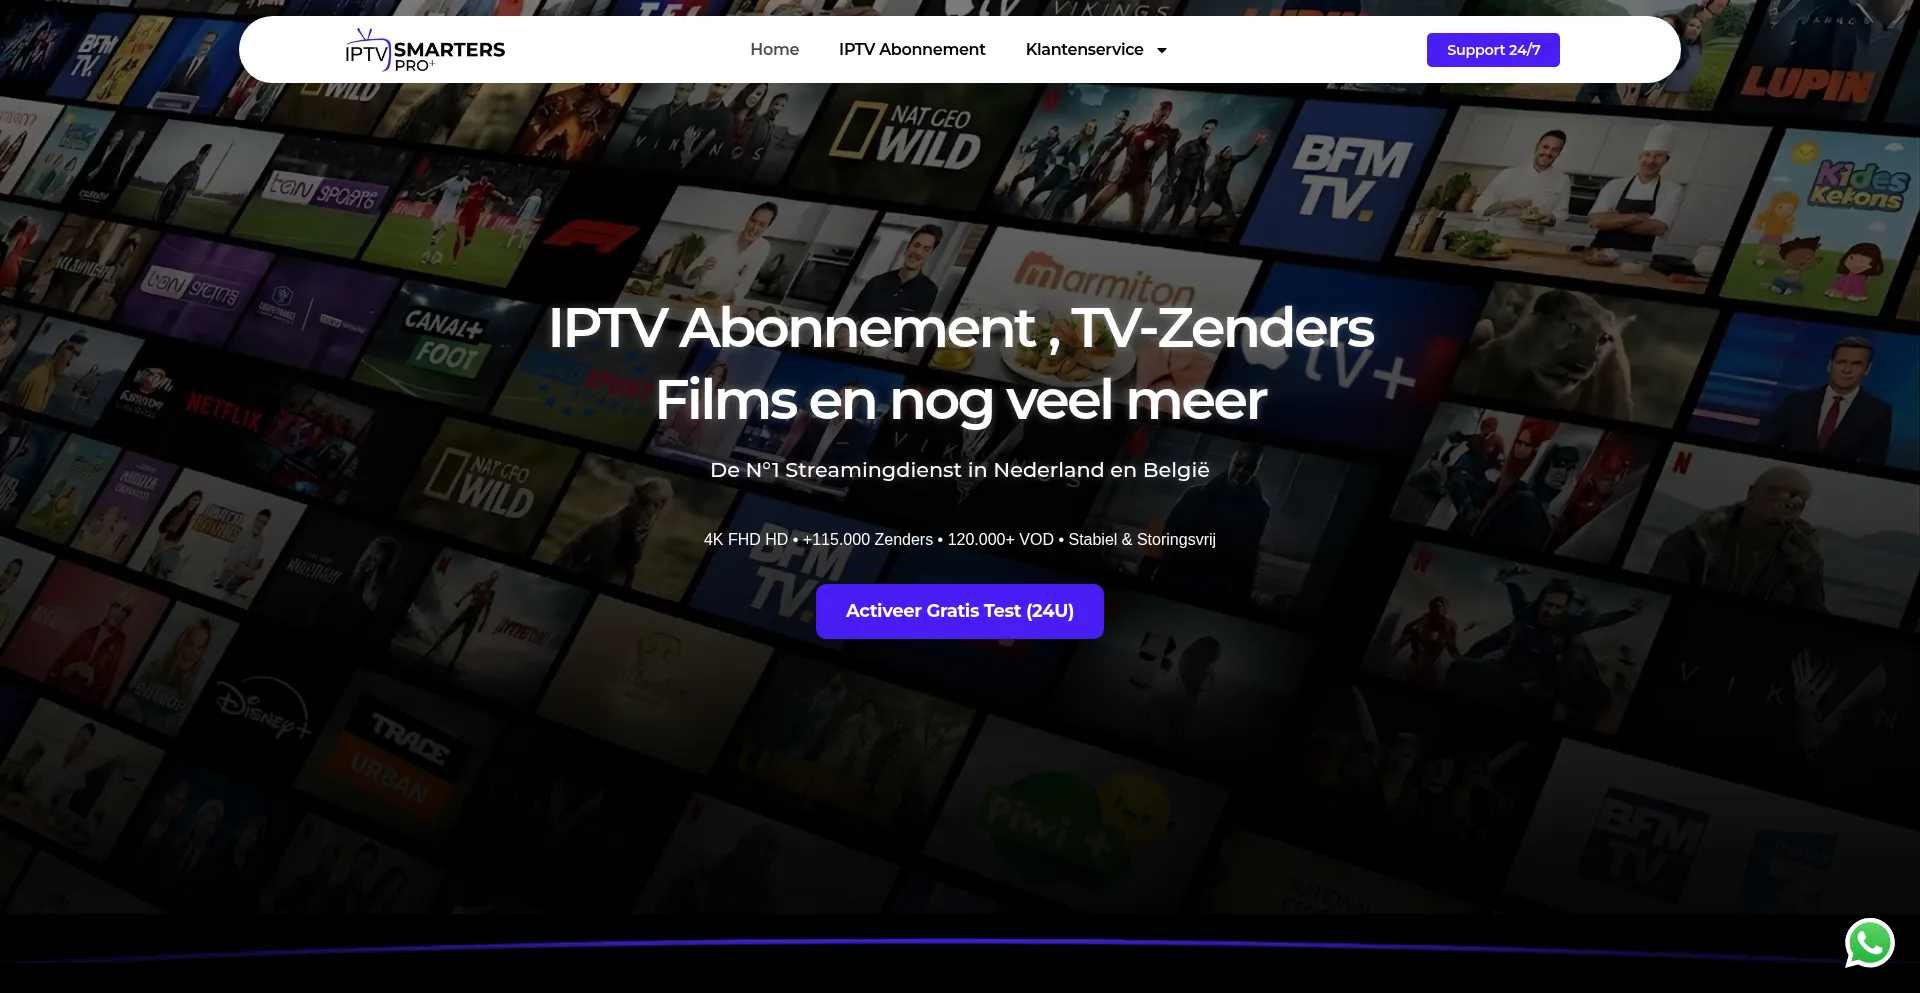1920x993 pixels.
Task: Activate the free test with Activeer Gratis Test (24U)
Action: (x=960, y=611)
